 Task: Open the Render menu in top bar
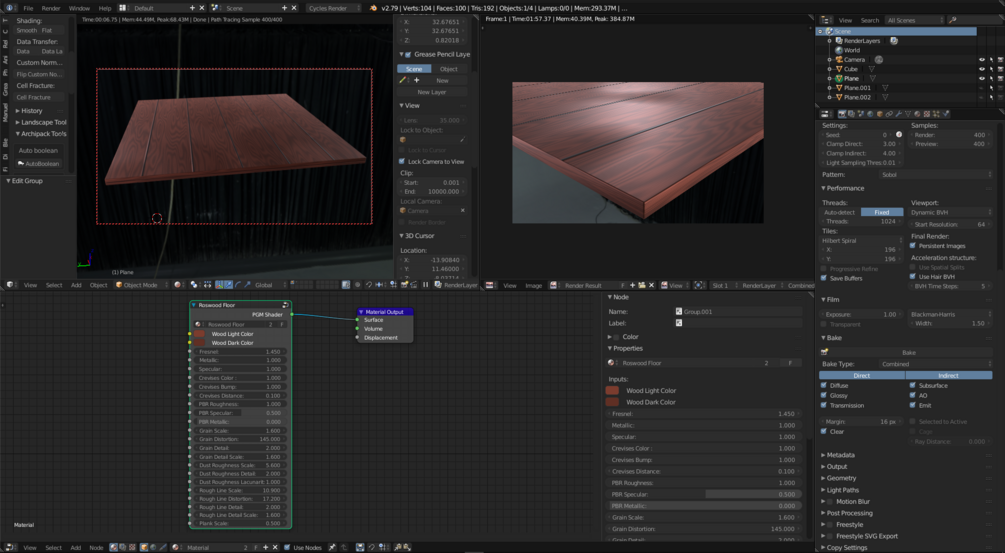coord(51,8)
